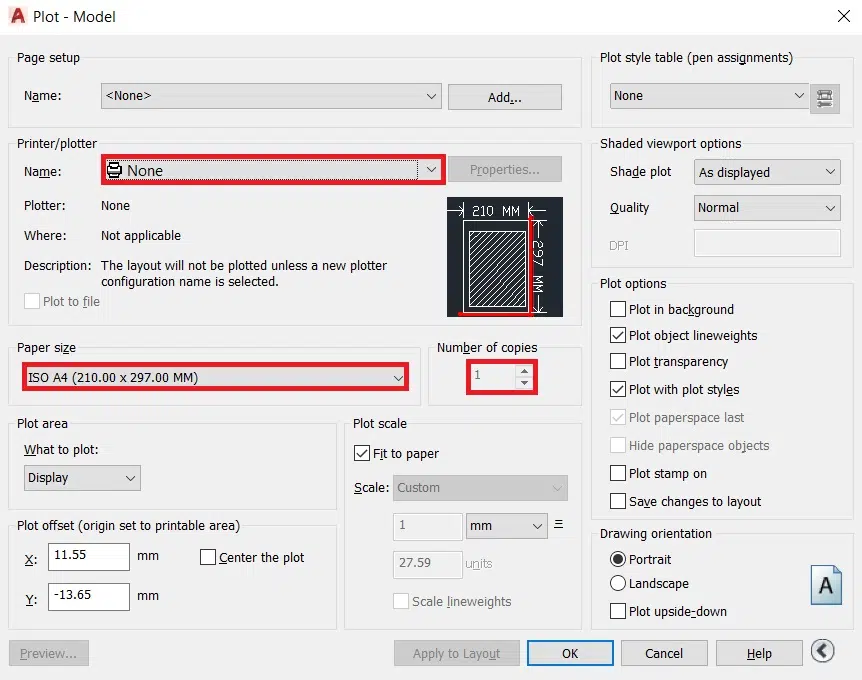Click the scale equals icon beside mm

click(559, 525)
